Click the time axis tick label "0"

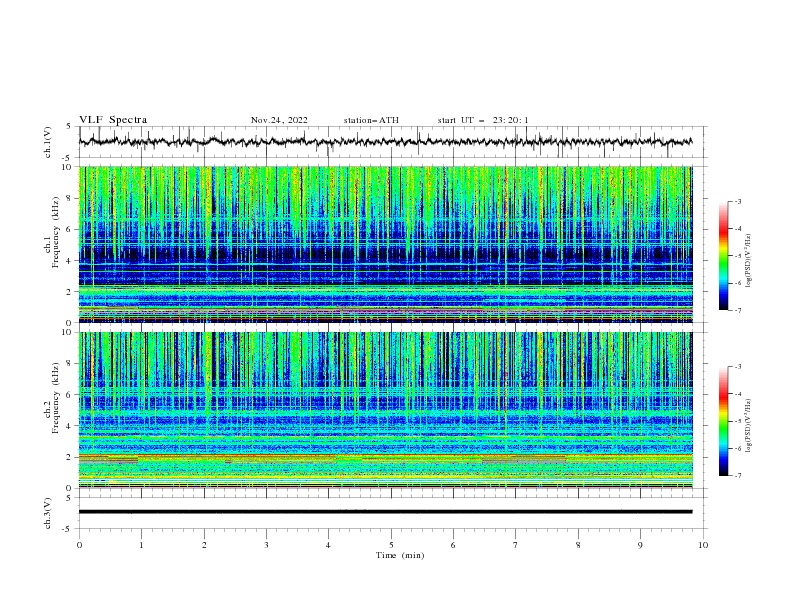[79, 545]
